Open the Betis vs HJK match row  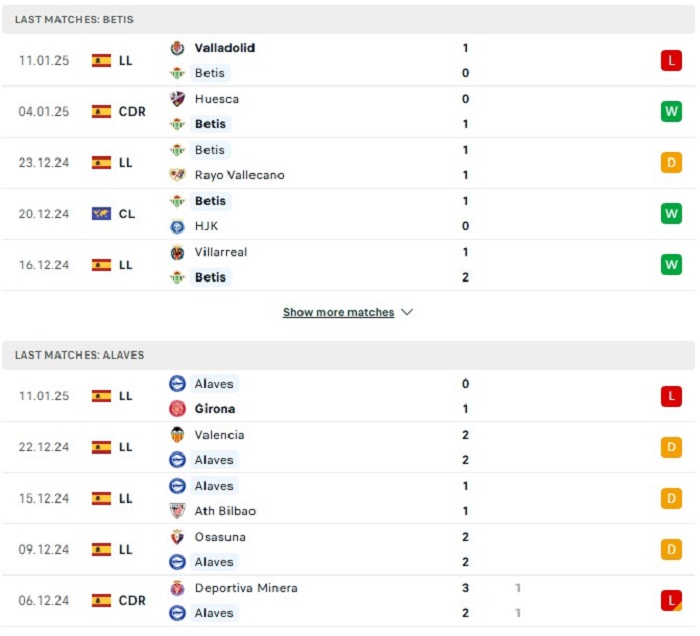pos(348,214)
